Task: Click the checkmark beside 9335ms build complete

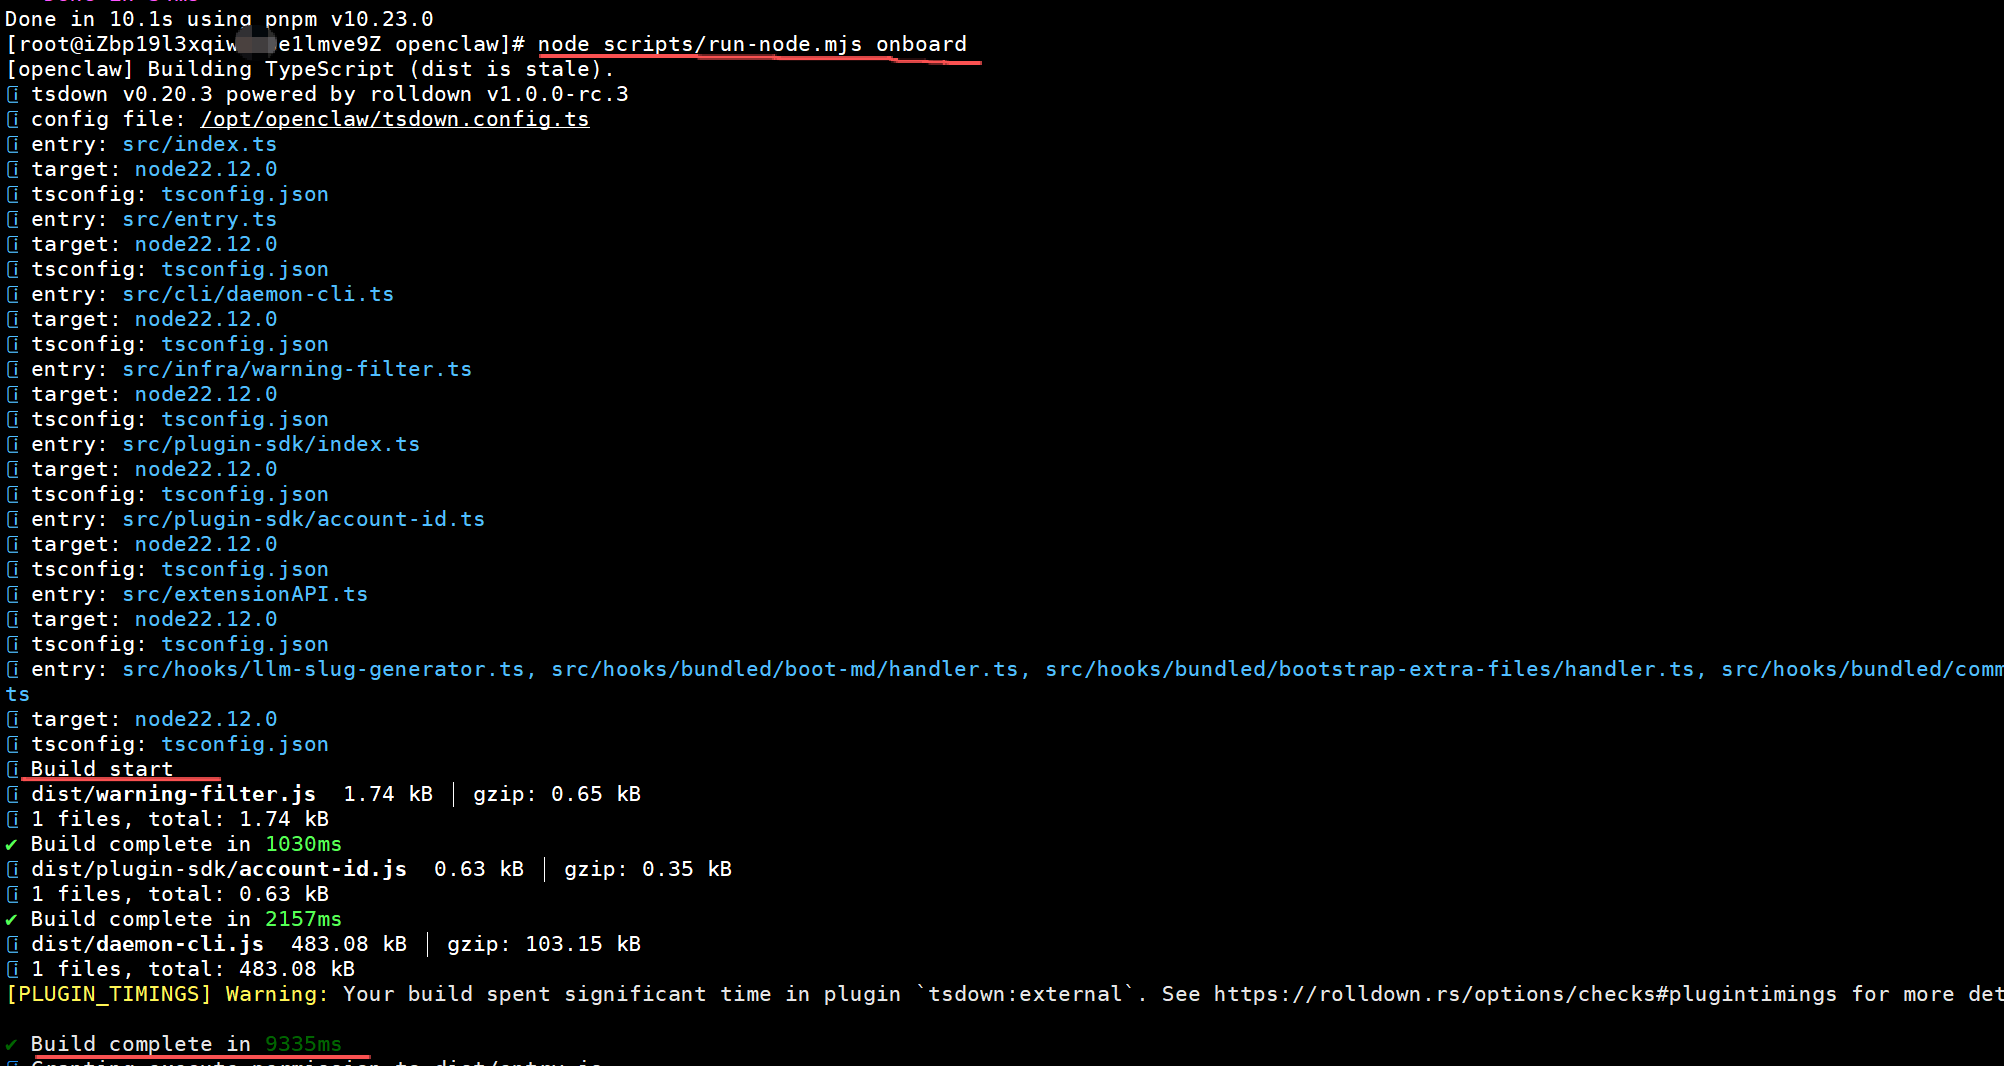Action: pos(12,1045)
